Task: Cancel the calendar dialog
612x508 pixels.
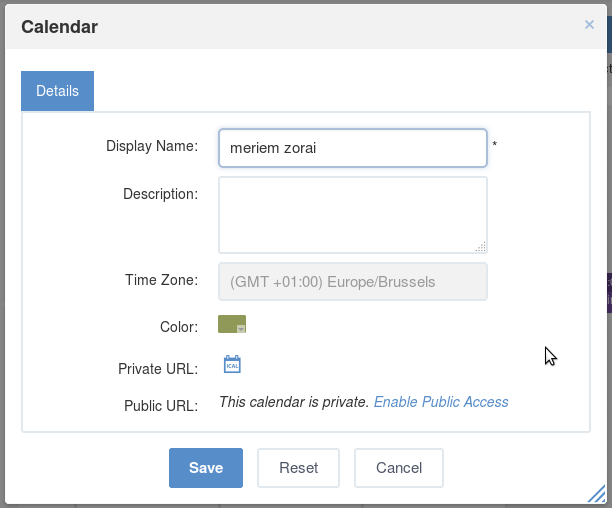Action: click(399, 468)
